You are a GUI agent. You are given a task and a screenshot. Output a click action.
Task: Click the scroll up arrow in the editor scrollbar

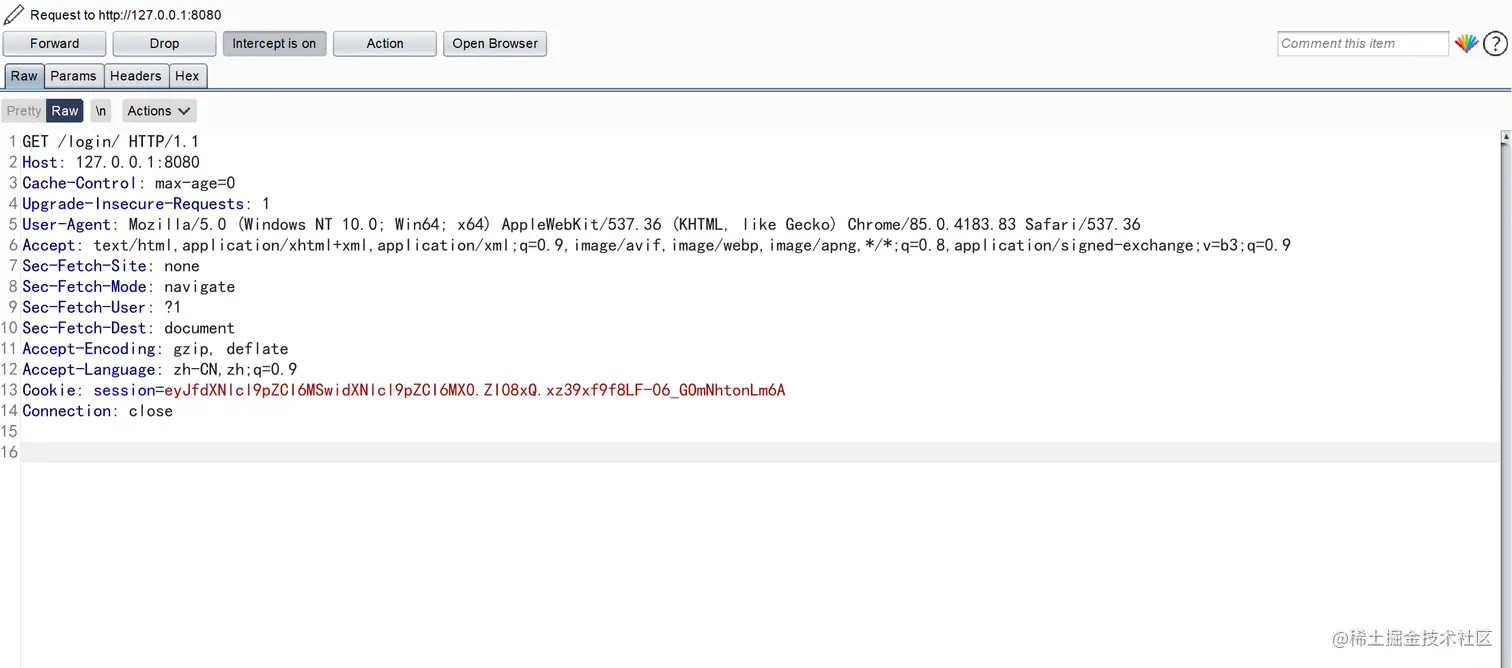coord(1505,139)
